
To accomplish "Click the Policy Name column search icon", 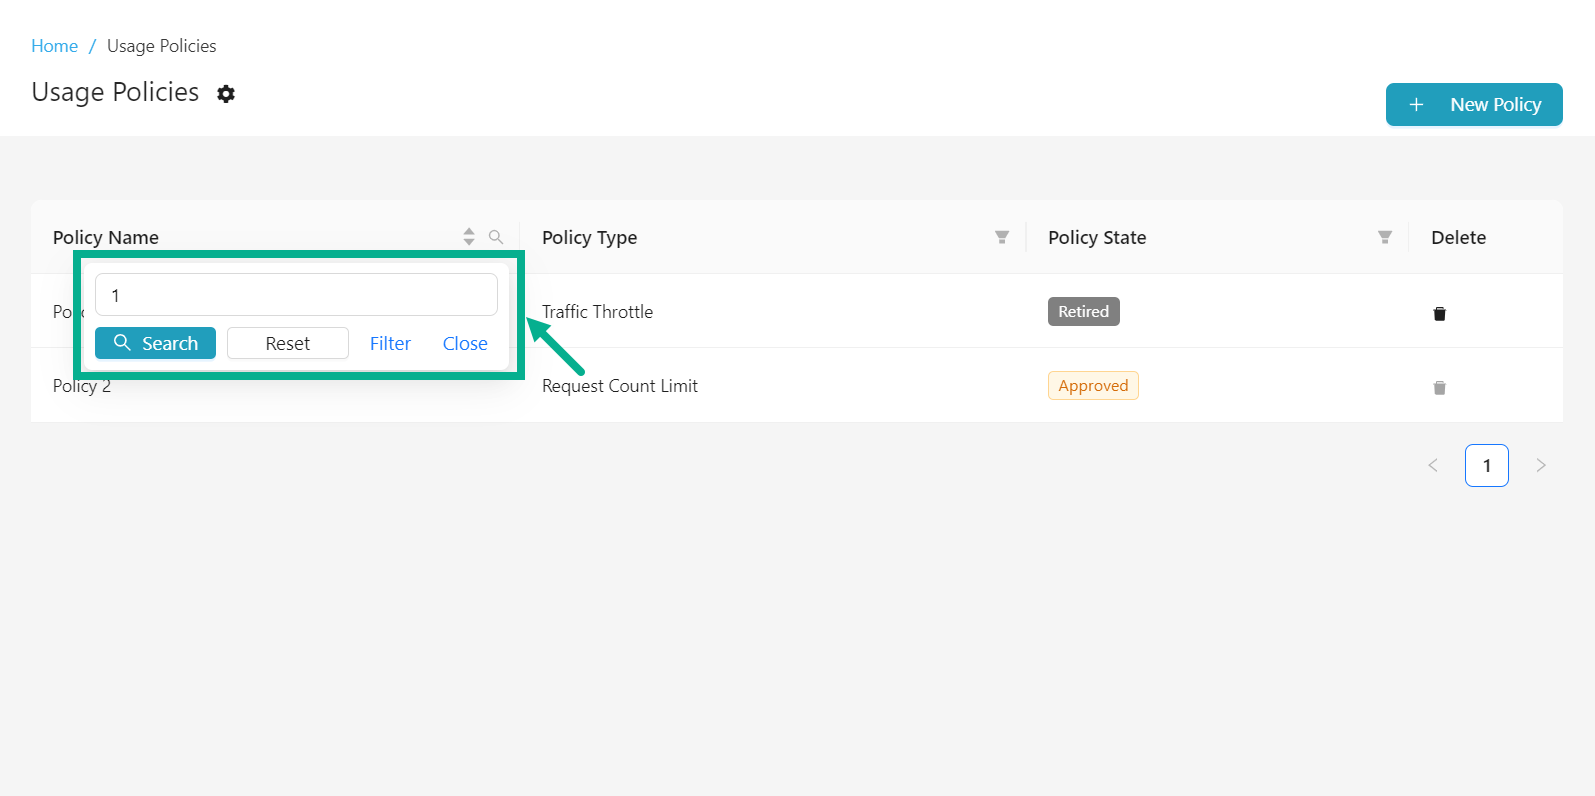I will (x=496, y=237).
